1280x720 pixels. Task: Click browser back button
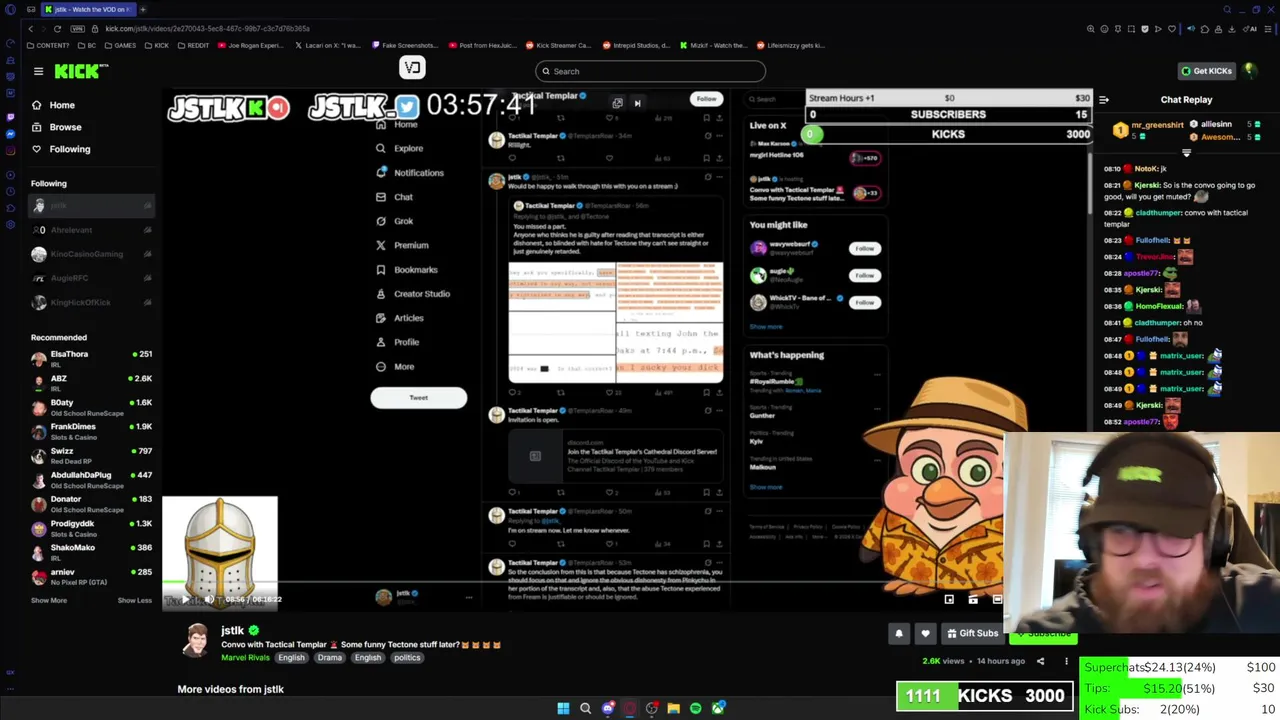[x=30, y=29]
